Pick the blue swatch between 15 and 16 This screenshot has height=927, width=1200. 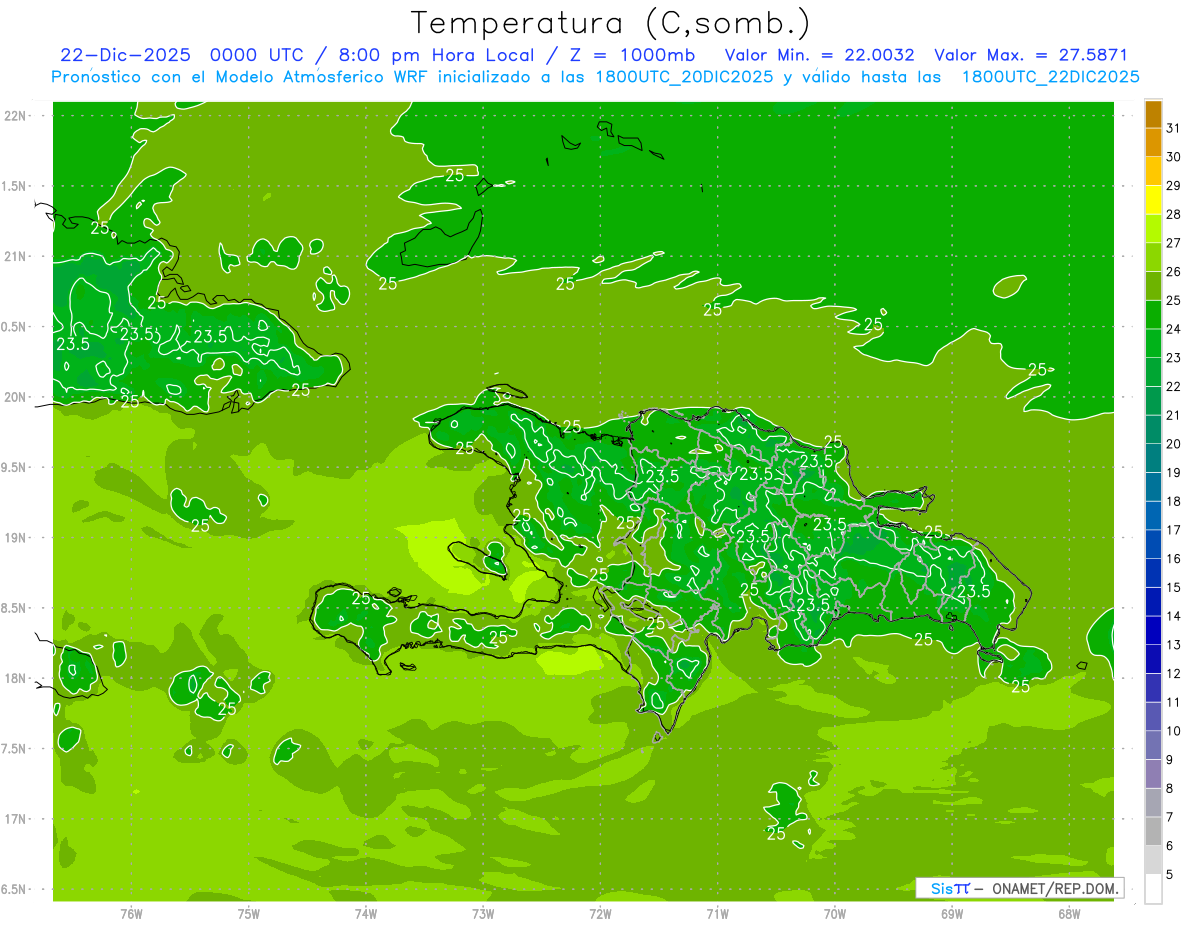[1153, 573]
